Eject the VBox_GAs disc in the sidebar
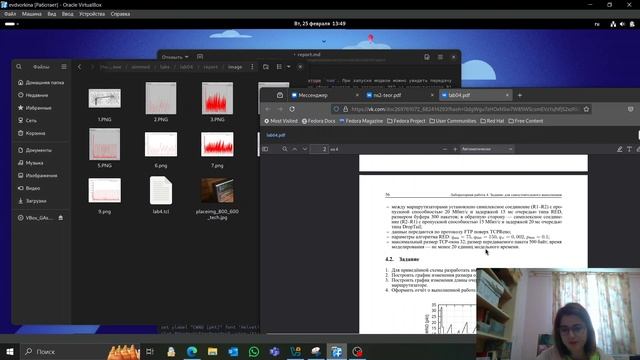 click(x=60, y=218)
